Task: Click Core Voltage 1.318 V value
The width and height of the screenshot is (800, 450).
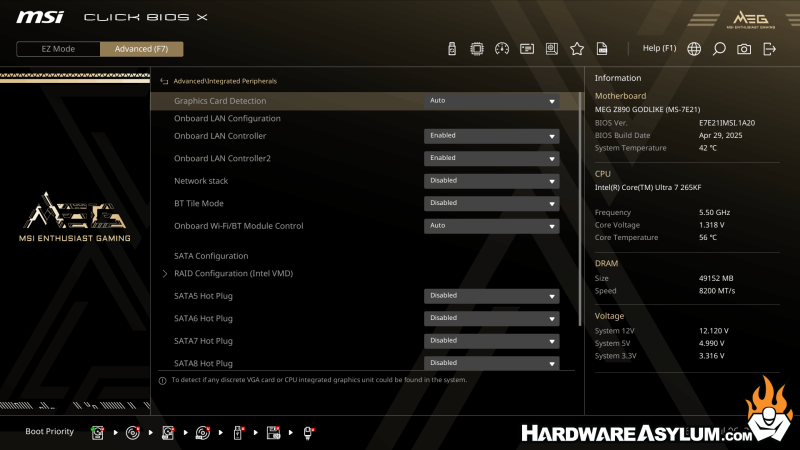Action: 711,225
